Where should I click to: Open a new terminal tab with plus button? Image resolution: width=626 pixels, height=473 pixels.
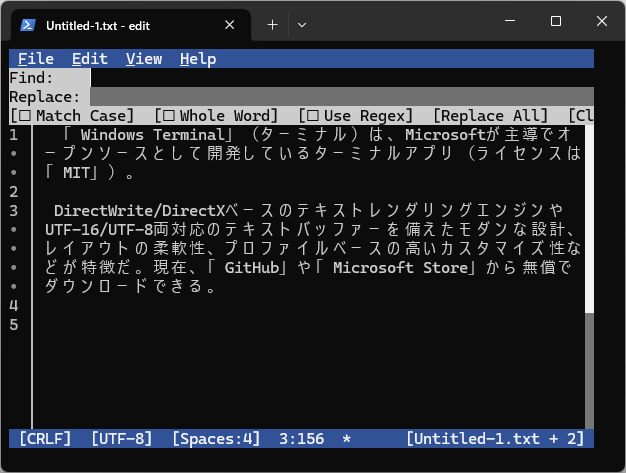[273, 25]
